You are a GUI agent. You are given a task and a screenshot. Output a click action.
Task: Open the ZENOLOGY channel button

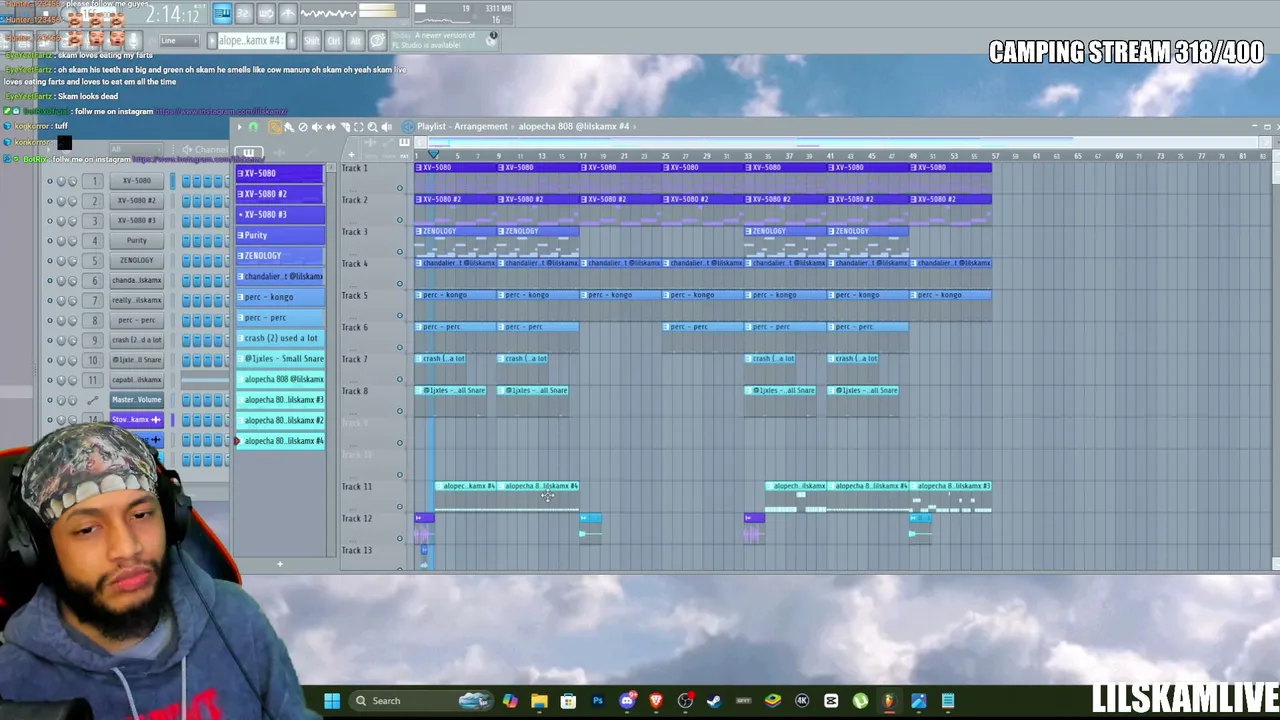tap(137, 261)
